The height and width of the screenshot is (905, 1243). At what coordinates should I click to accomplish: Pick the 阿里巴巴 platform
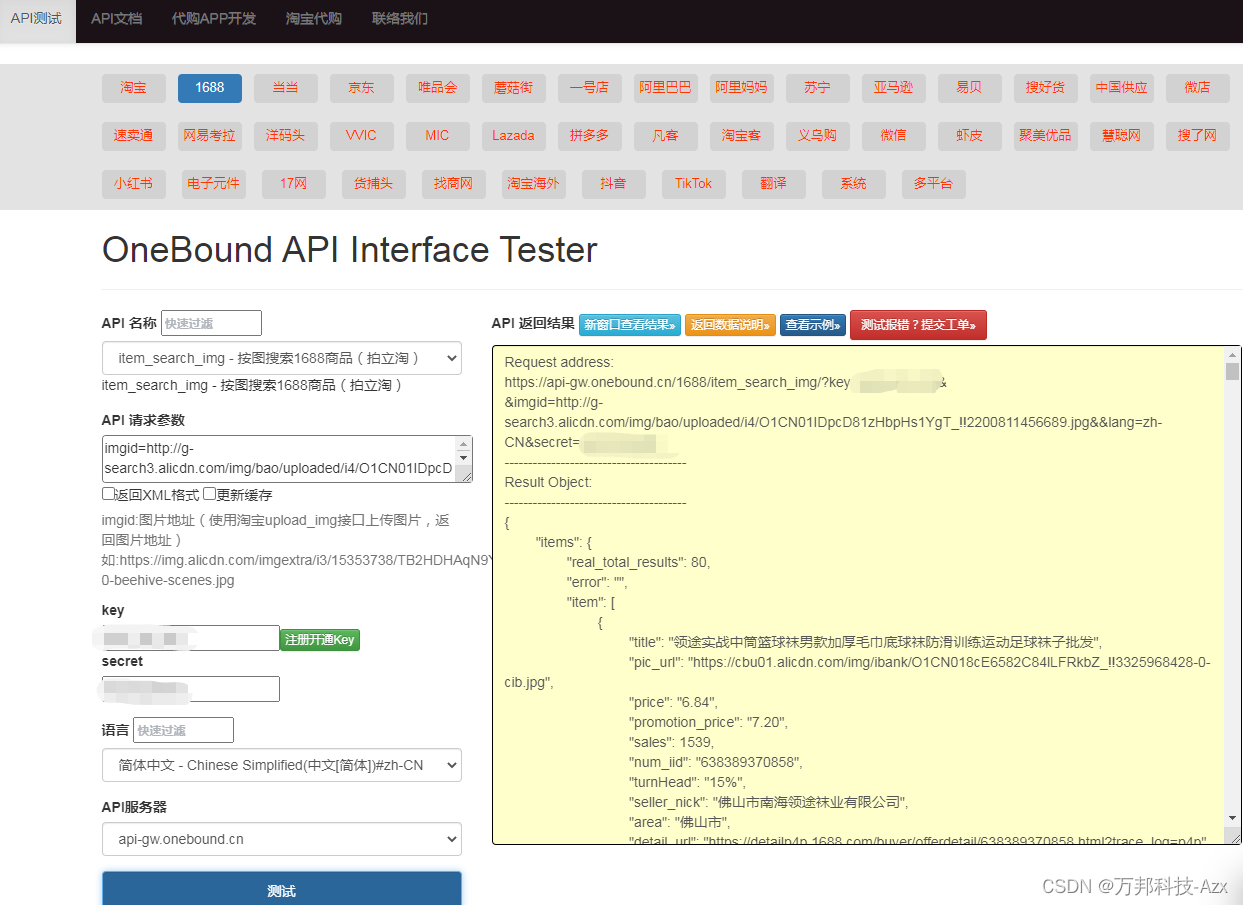click(666, 88)
